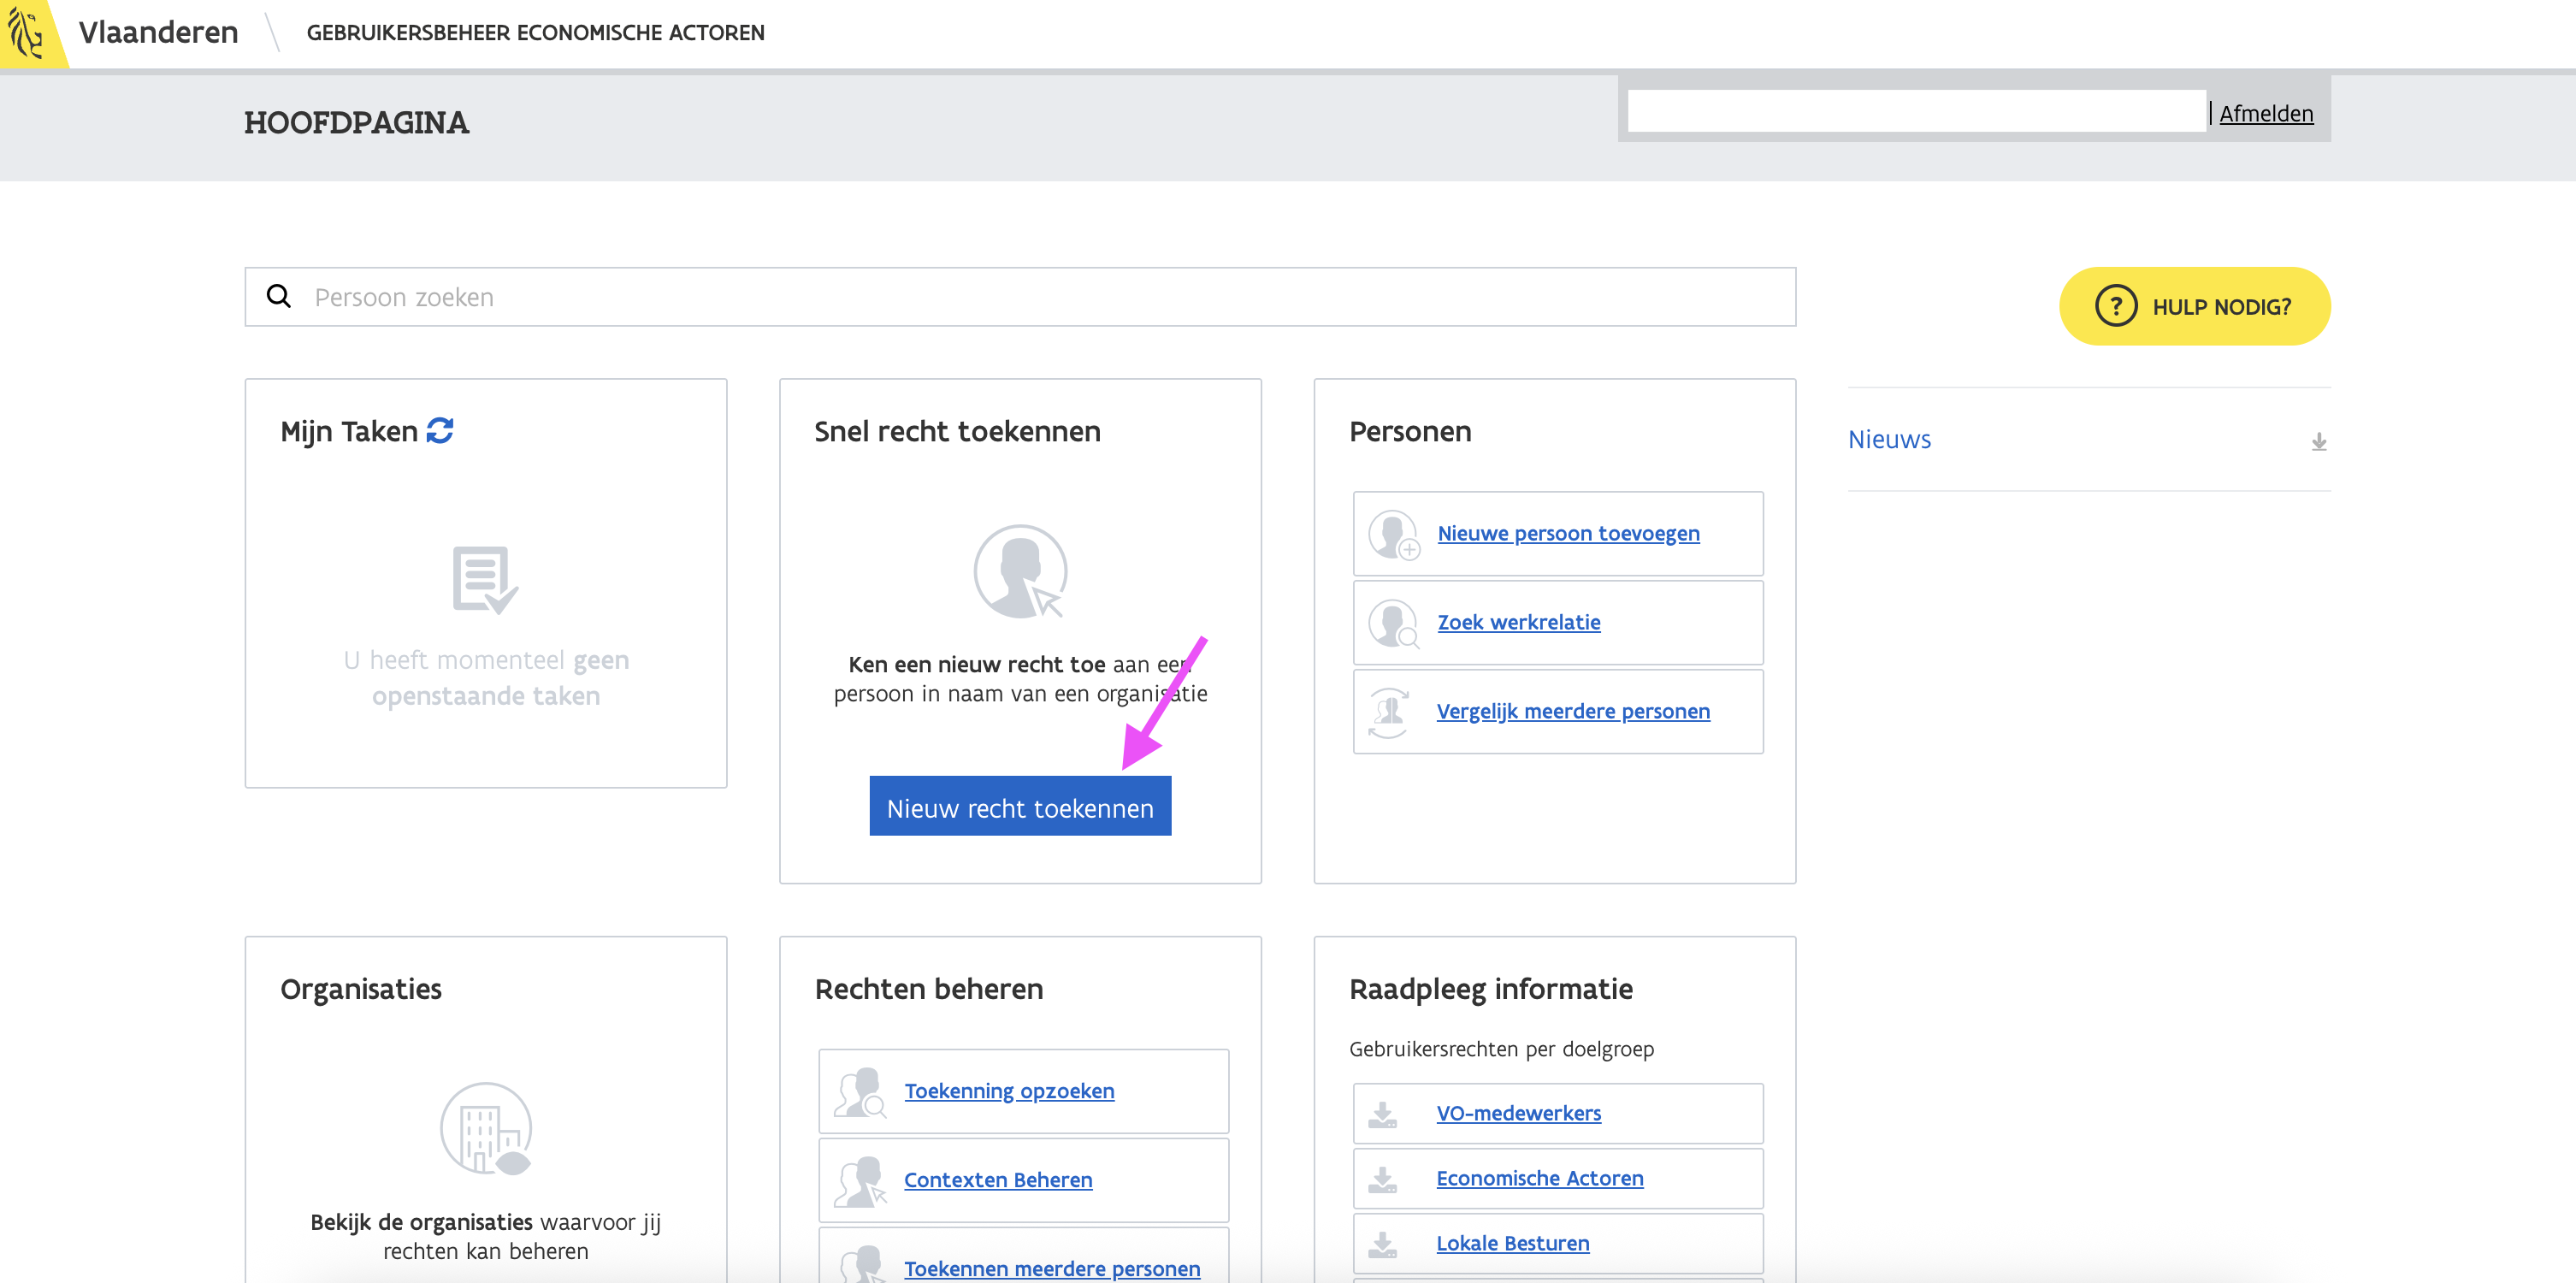Click the magnifier icon in the search bar
The width and height of the screenshot is (2576, 1283).
[x=279, y=297]
